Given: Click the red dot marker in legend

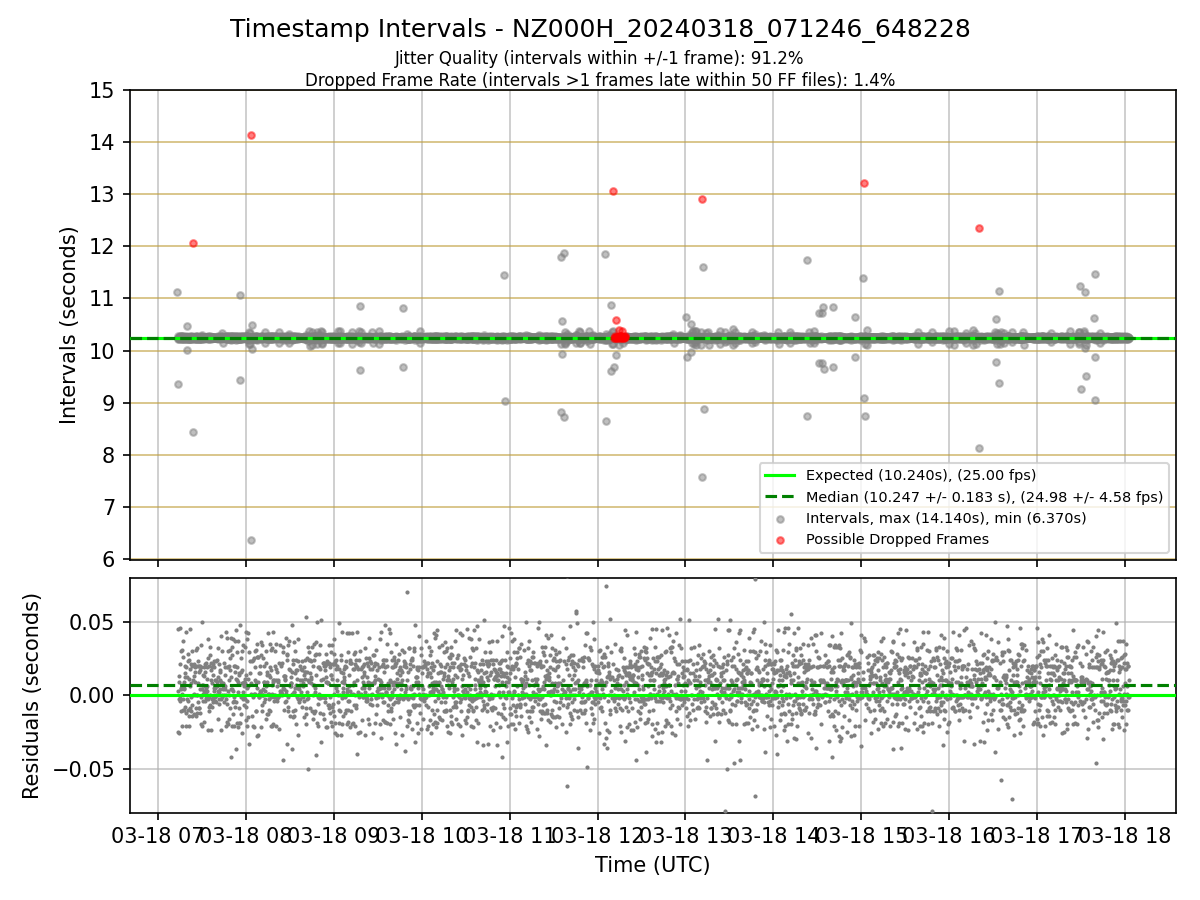Looking at the screenshot, I should tap(782, 539).
